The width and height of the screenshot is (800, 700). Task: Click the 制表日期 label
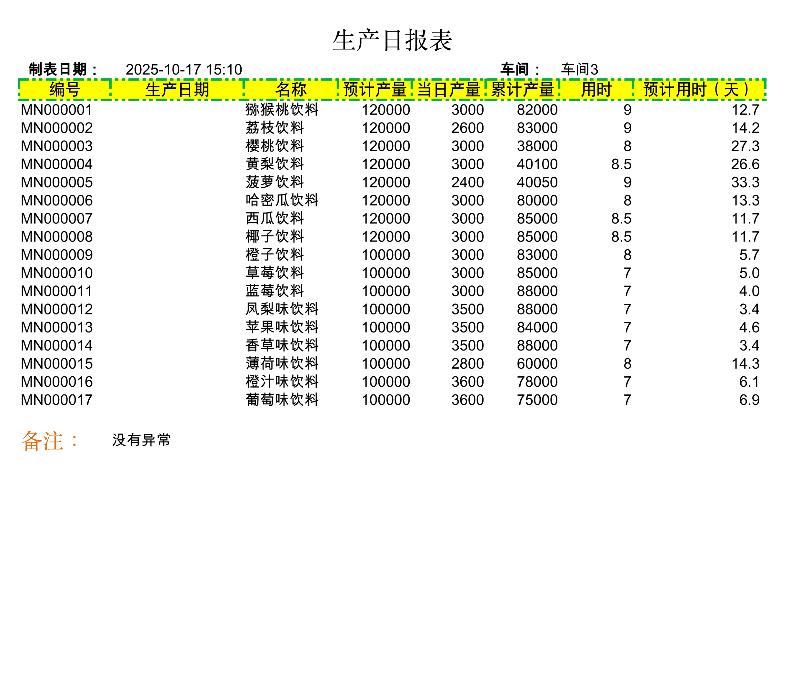coord(63,69)
